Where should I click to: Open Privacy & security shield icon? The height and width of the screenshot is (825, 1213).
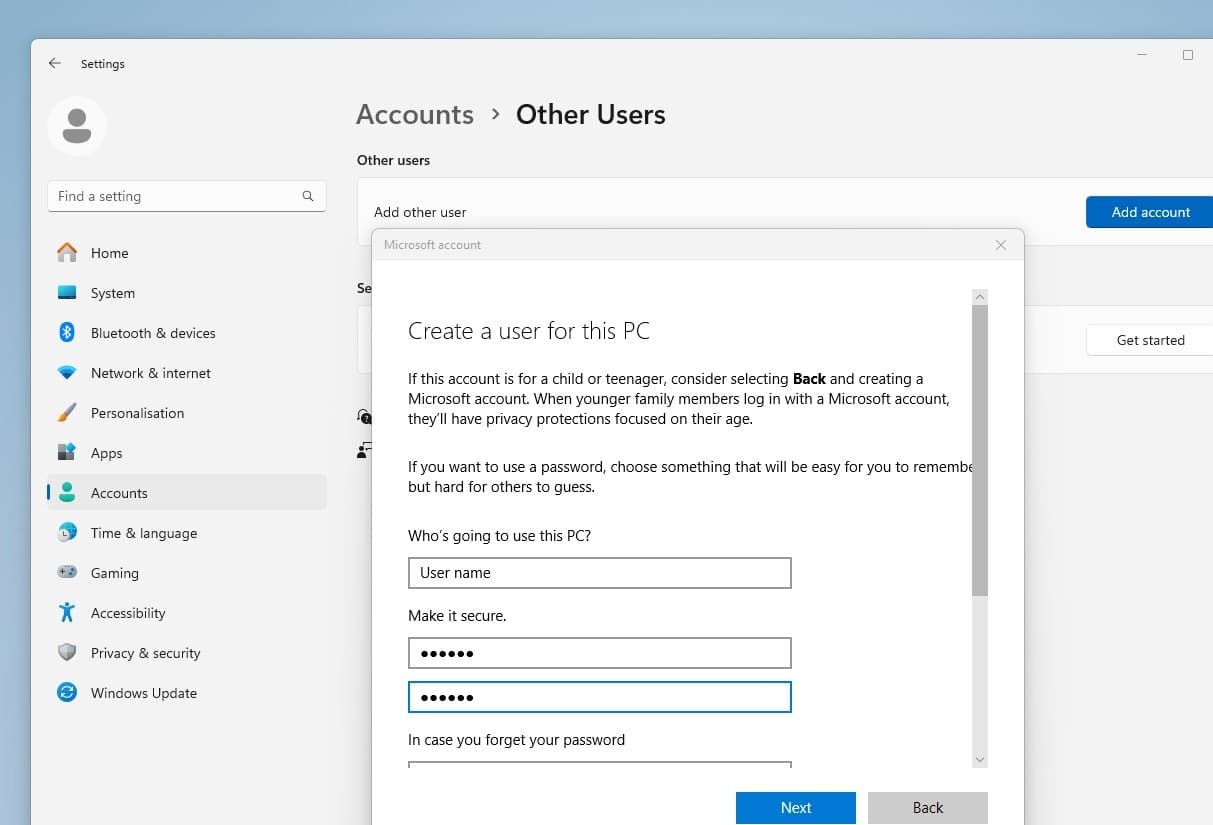[x=67, y=653]
